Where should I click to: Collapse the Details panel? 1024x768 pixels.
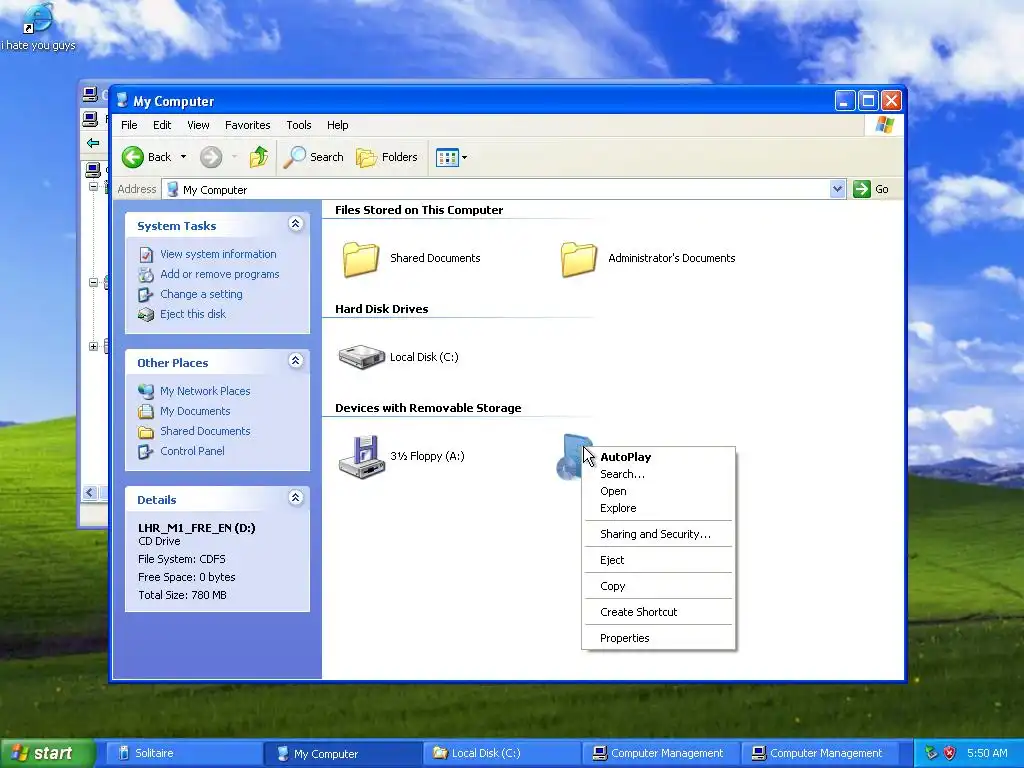(295, 498)
